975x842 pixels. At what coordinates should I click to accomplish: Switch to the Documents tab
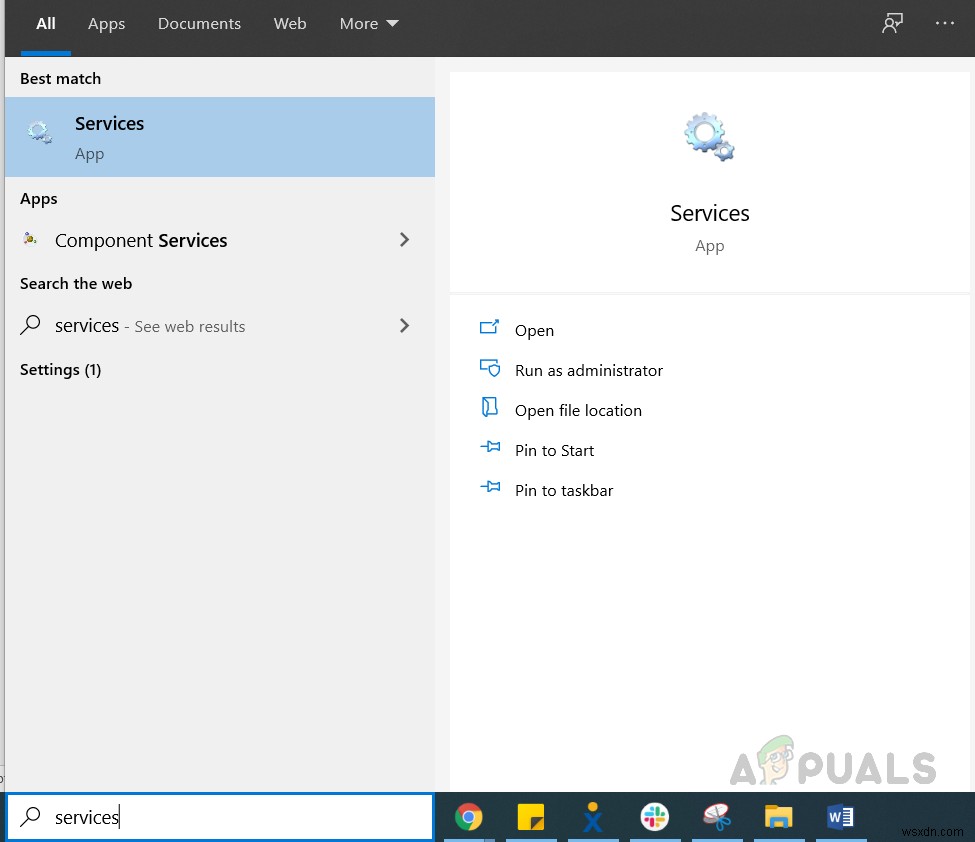[x=199, y=24]
